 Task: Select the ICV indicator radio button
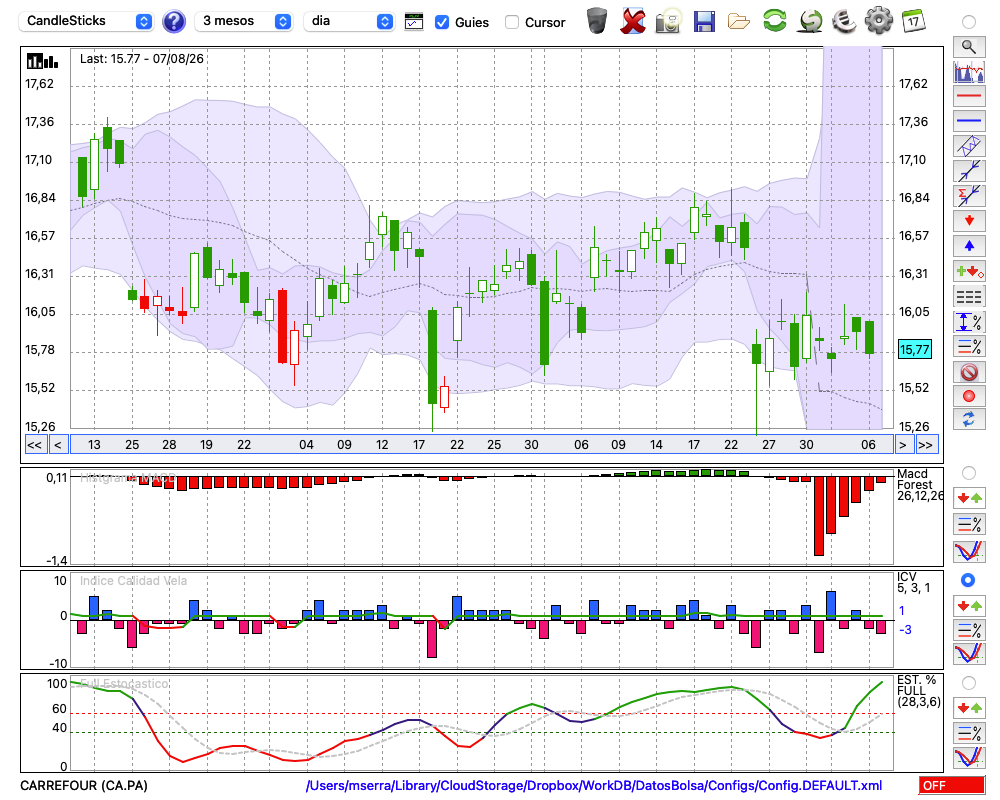(x=968, y=580)
